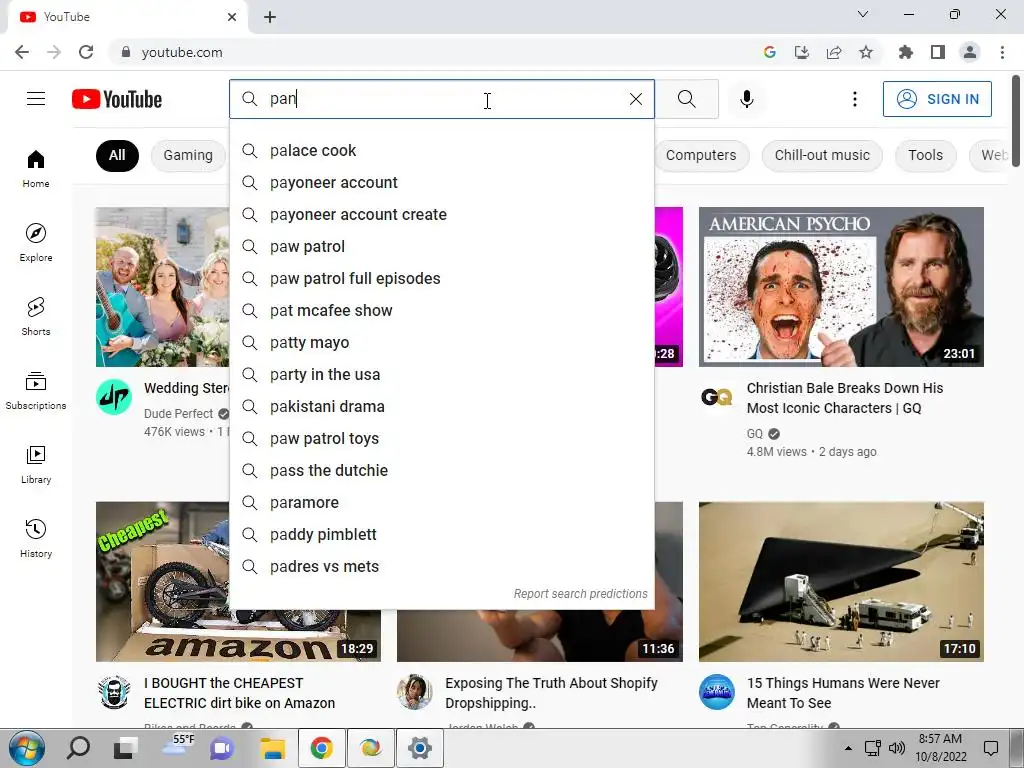1024x768 pixels.
Task: Open 'Exposing The Truth About Shopify' title
Action: (551, 693)
